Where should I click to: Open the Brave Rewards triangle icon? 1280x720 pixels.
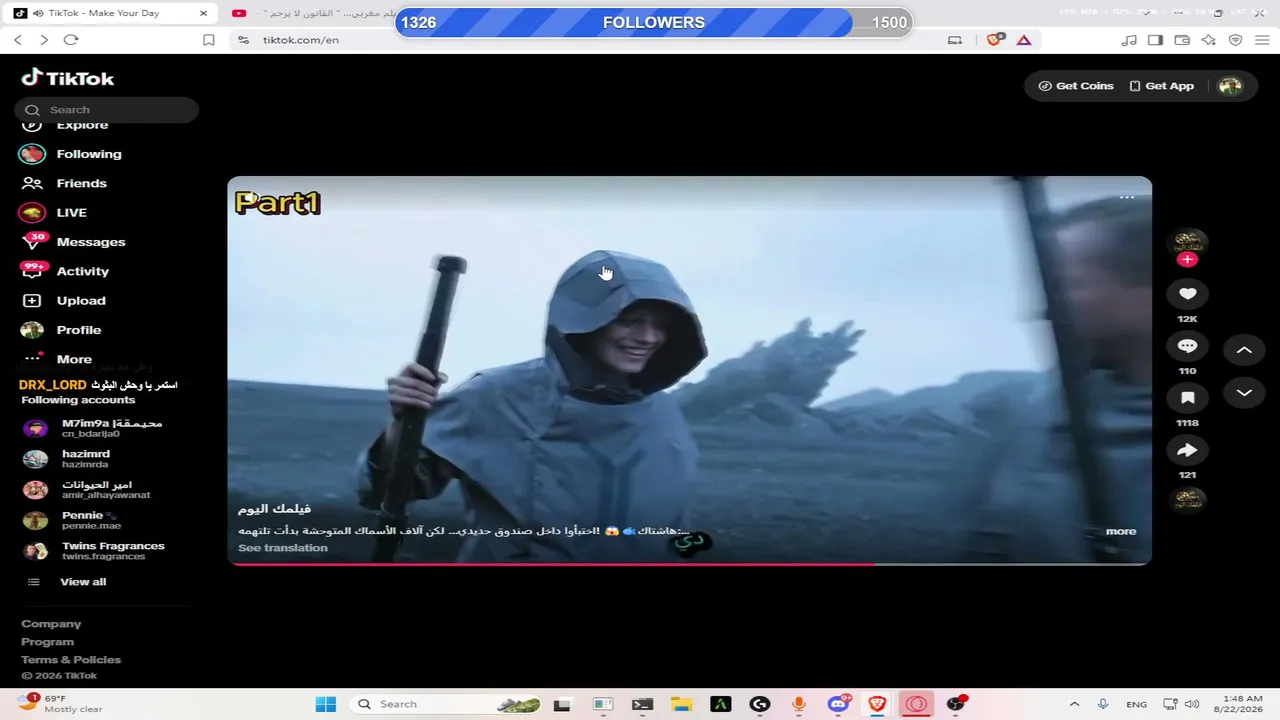pos(1024,40)
